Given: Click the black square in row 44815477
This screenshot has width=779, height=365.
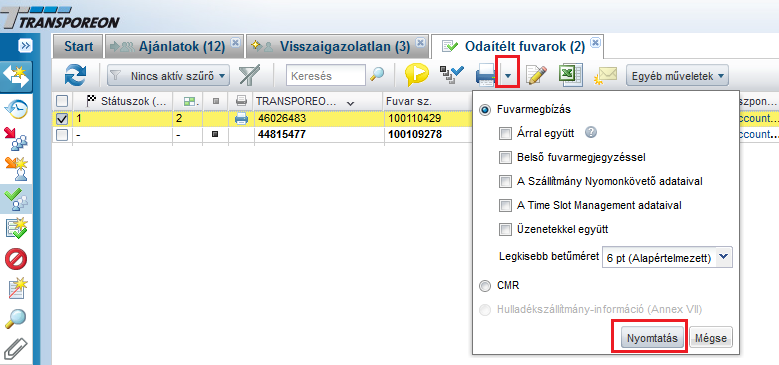Looking at the screenshot, I should point(215,135).
